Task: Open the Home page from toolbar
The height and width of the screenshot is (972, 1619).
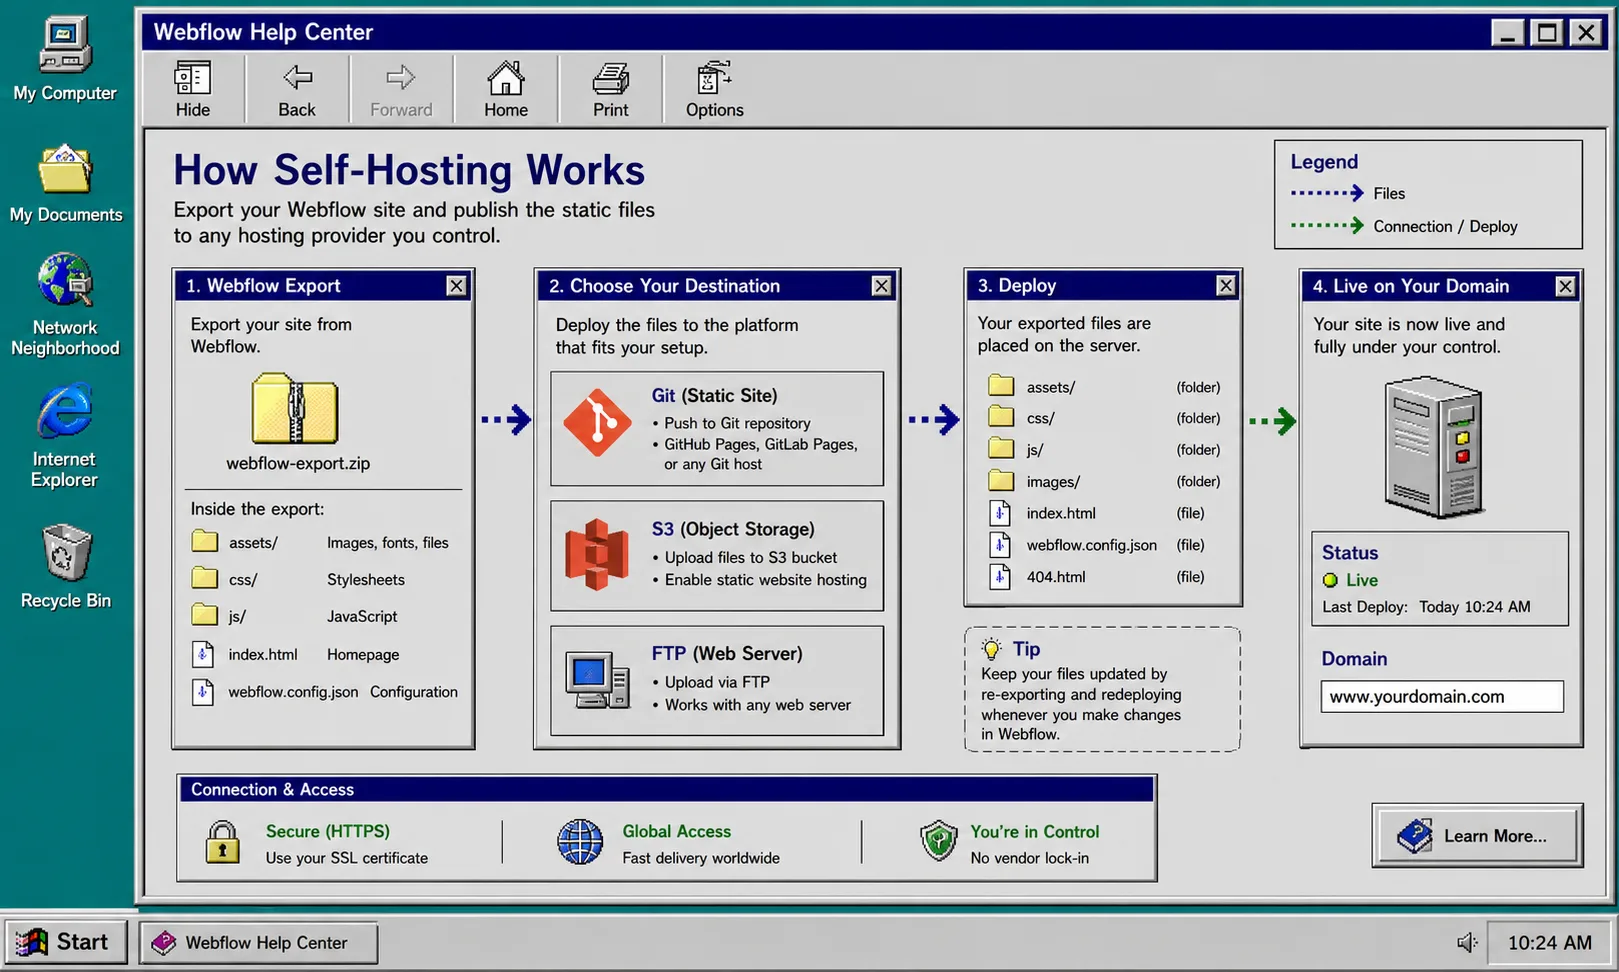Action: click(506, 89)
